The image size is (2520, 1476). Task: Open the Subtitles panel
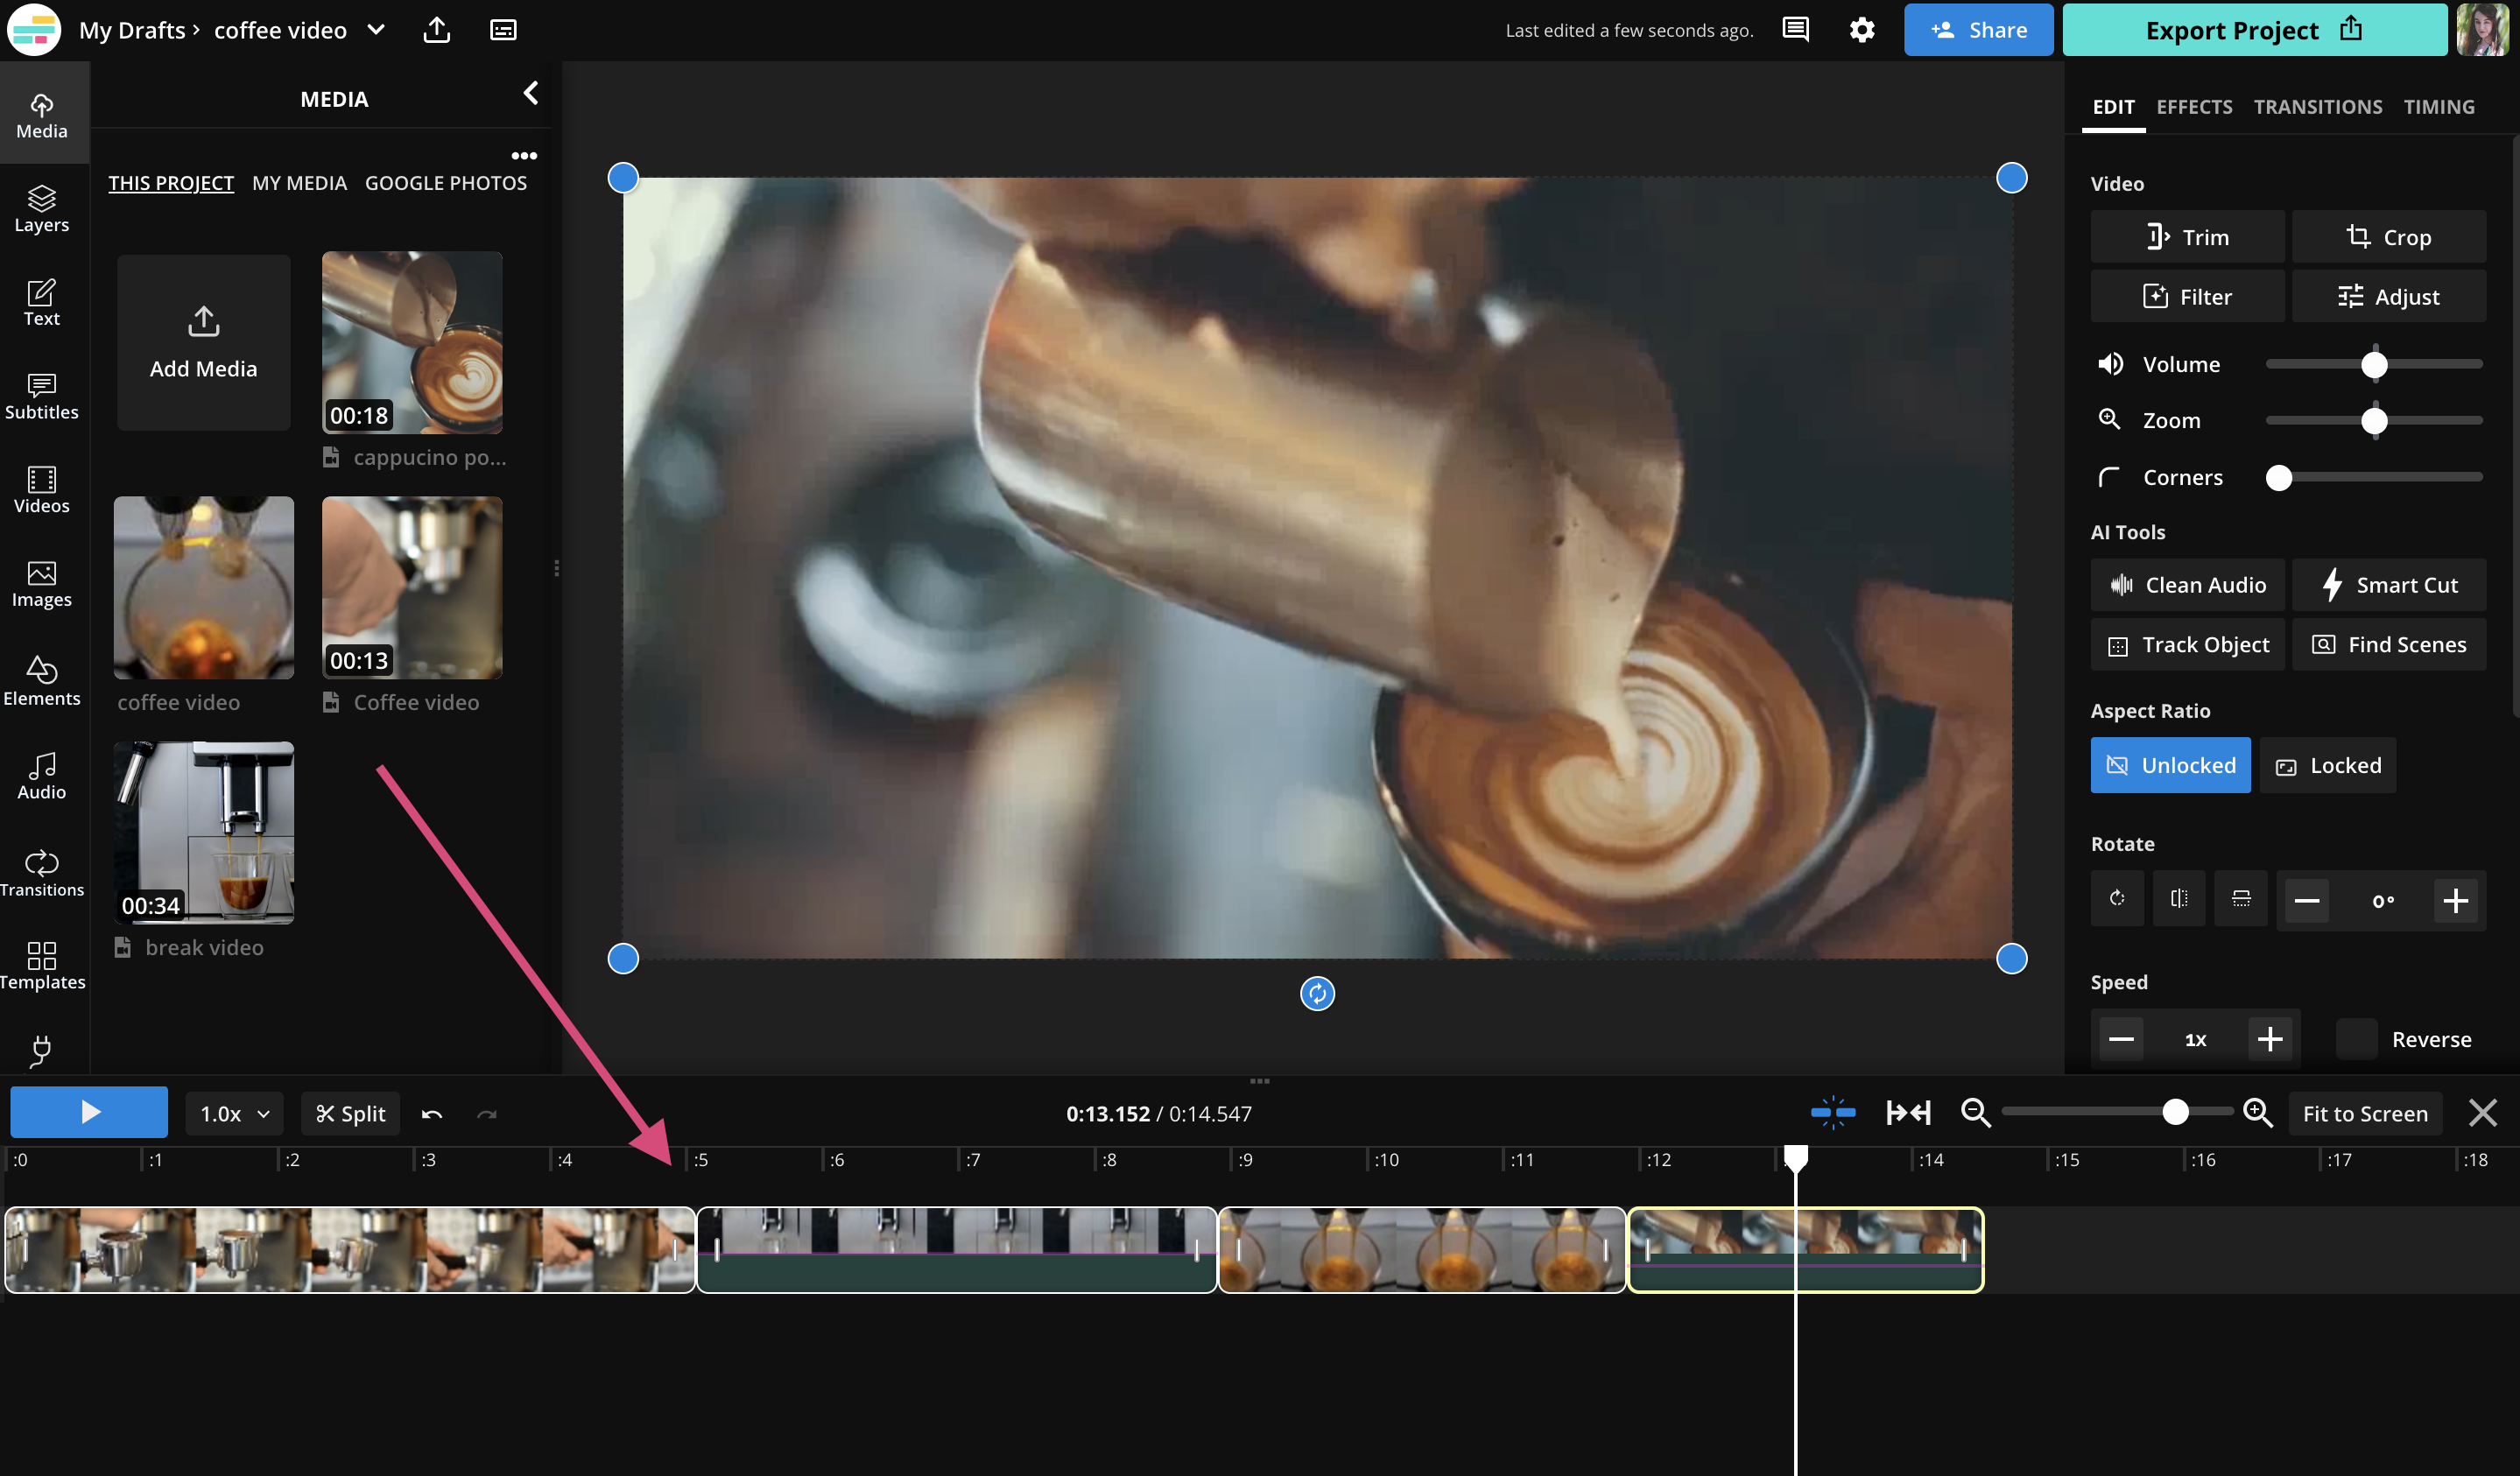click(41, 396)
